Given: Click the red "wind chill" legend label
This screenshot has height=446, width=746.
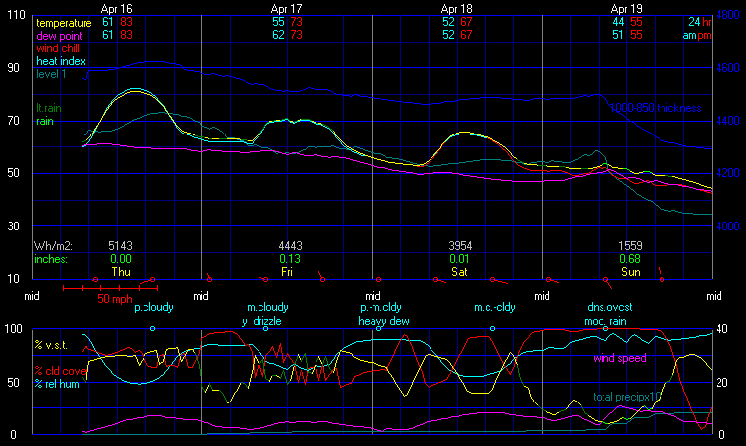Looking at the screenshot, I should tap(58, 48).
